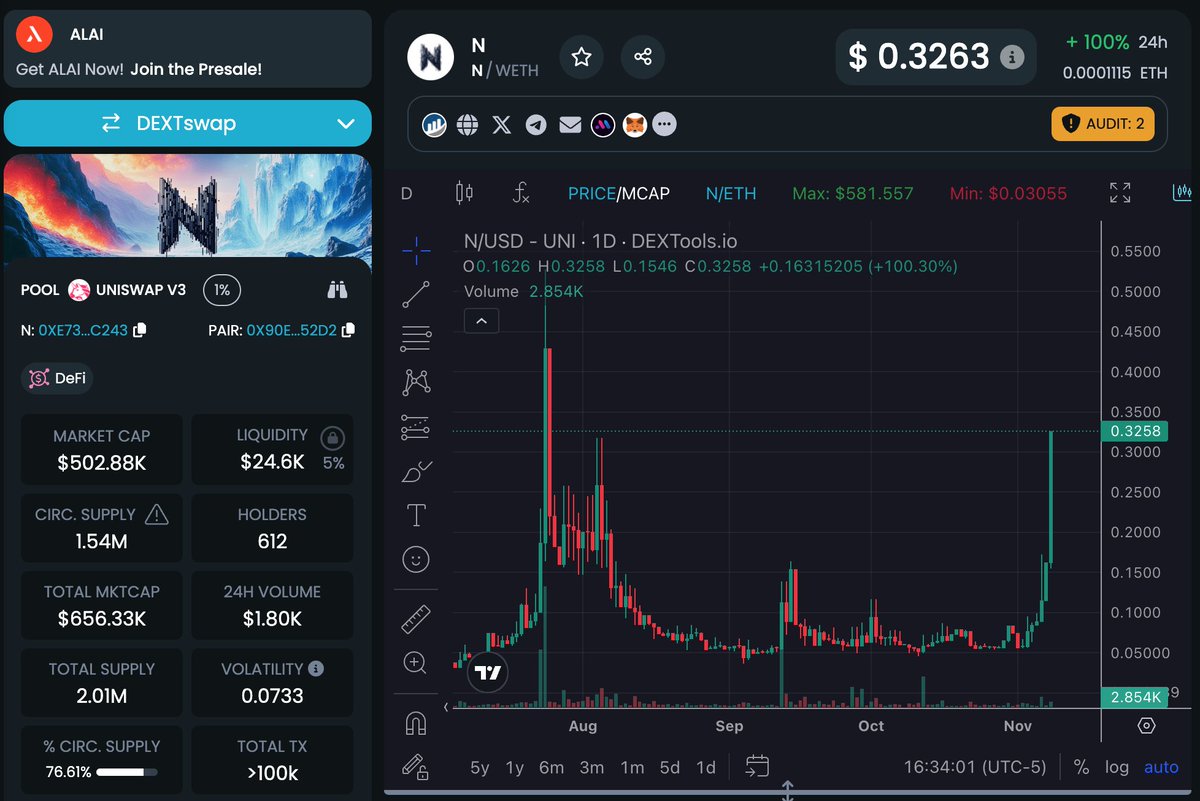
Task: Toggle log scale on price axis
Action: (x=1117, y=767)
